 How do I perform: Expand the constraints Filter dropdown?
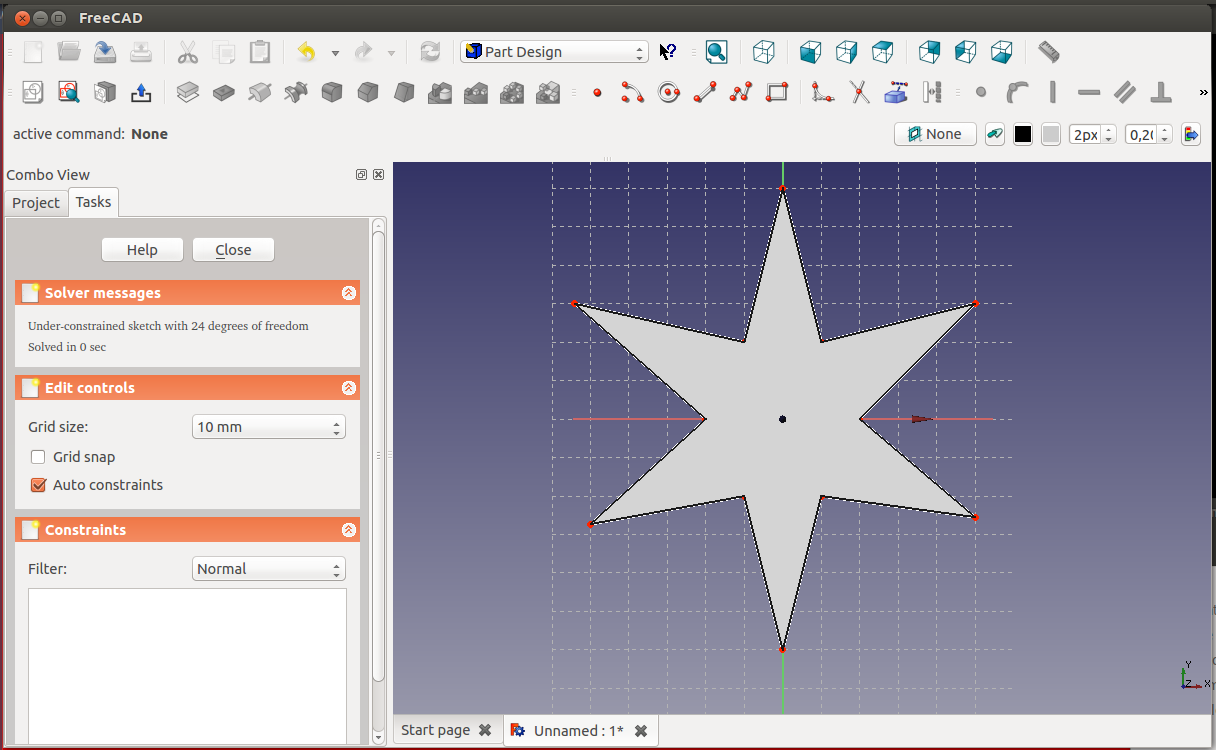[268, 569]
